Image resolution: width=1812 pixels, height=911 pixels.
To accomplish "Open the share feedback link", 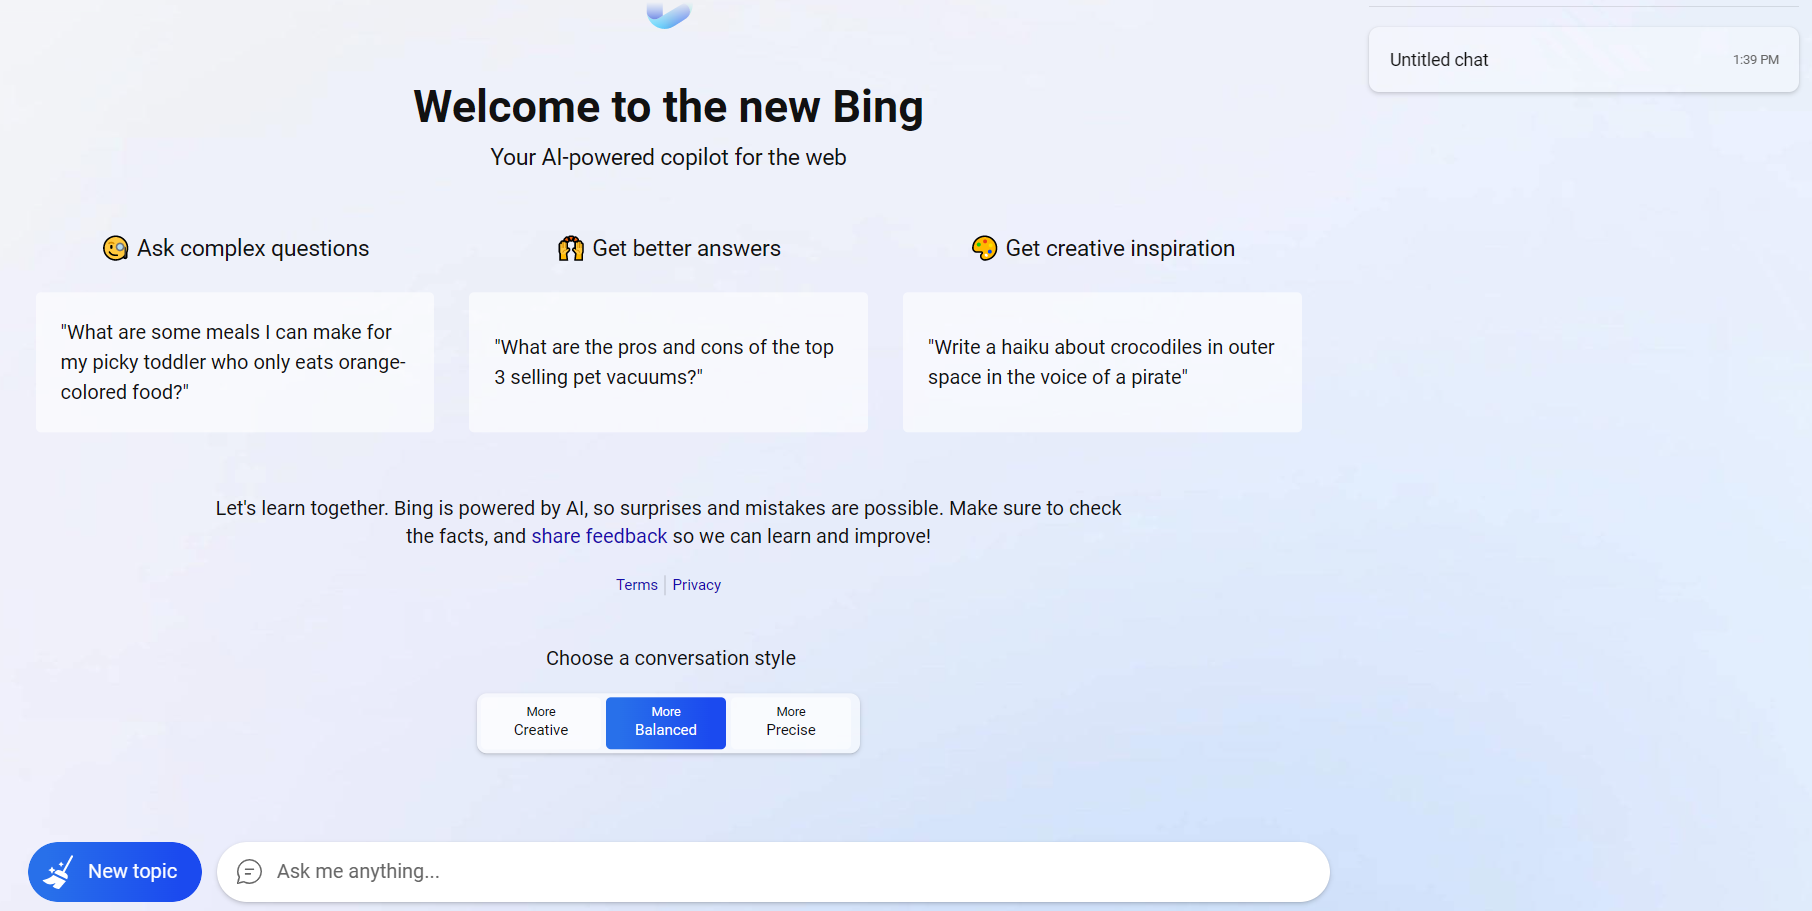I will point(599,536).
